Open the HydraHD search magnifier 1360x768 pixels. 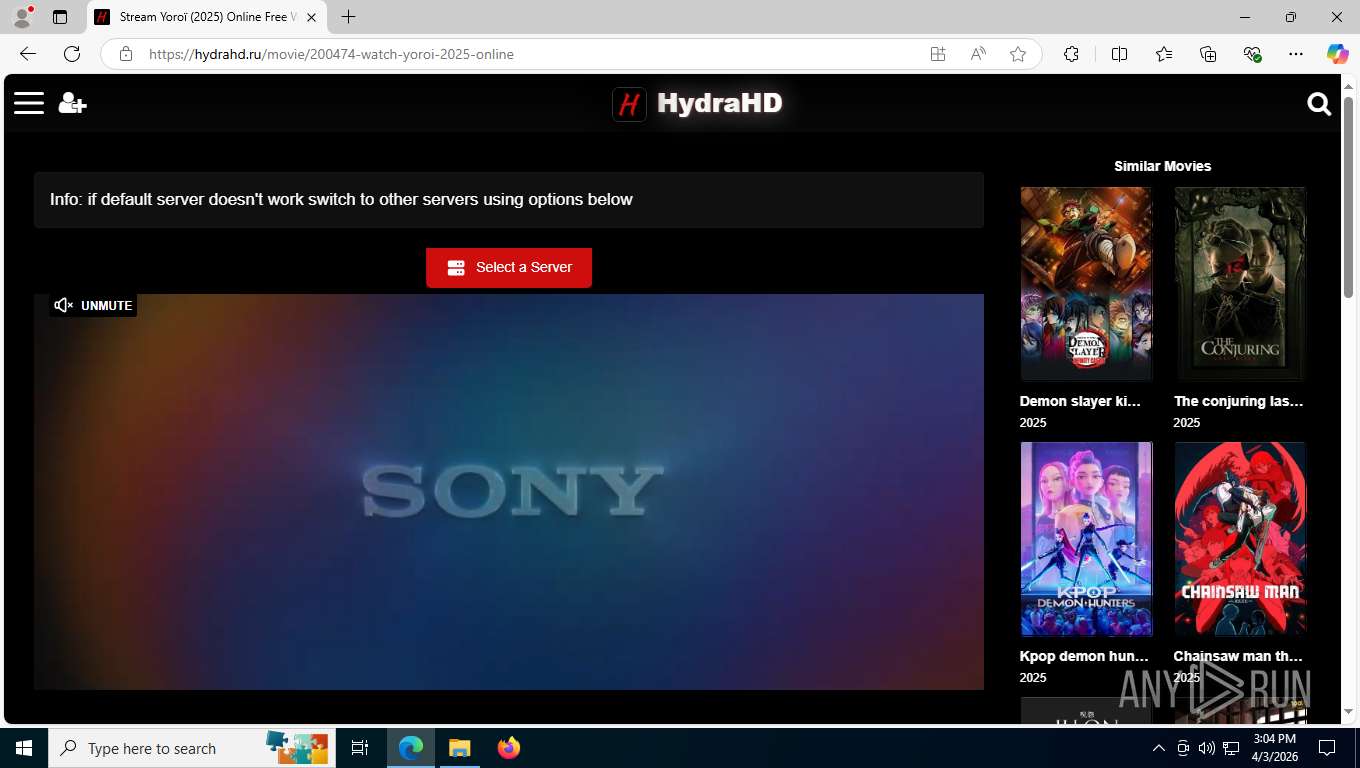coord(1319,104)
